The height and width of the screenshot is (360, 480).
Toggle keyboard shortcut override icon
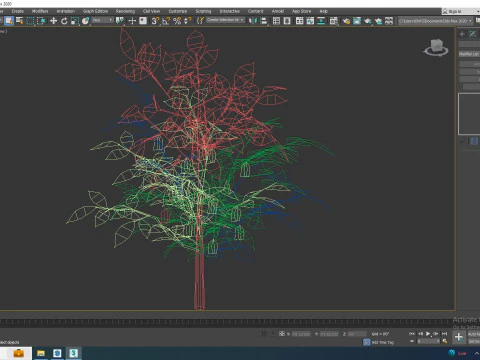[x=143, y=21]
